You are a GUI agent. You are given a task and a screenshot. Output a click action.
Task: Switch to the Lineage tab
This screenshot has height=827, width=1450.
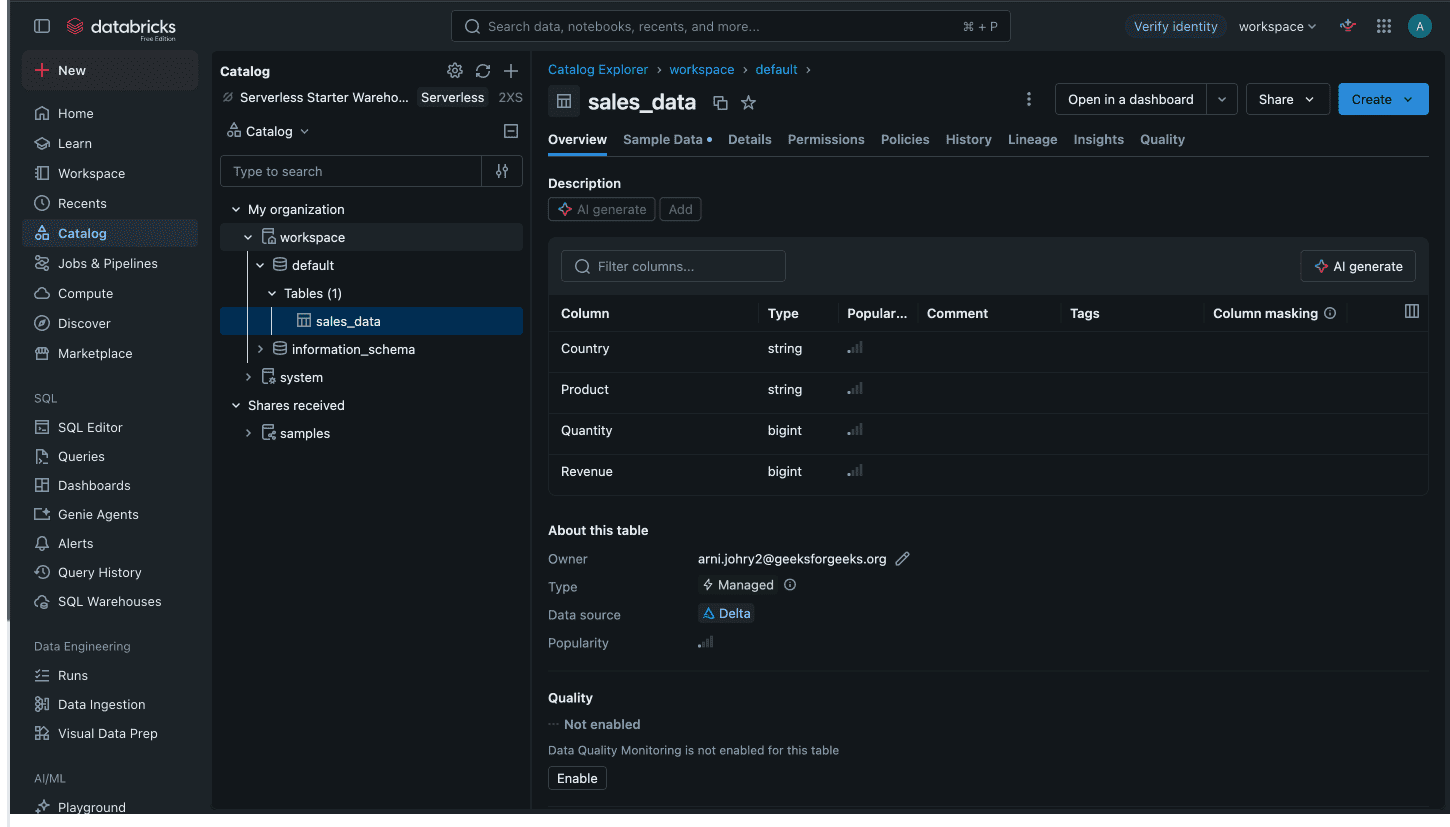coord(1032,139)
